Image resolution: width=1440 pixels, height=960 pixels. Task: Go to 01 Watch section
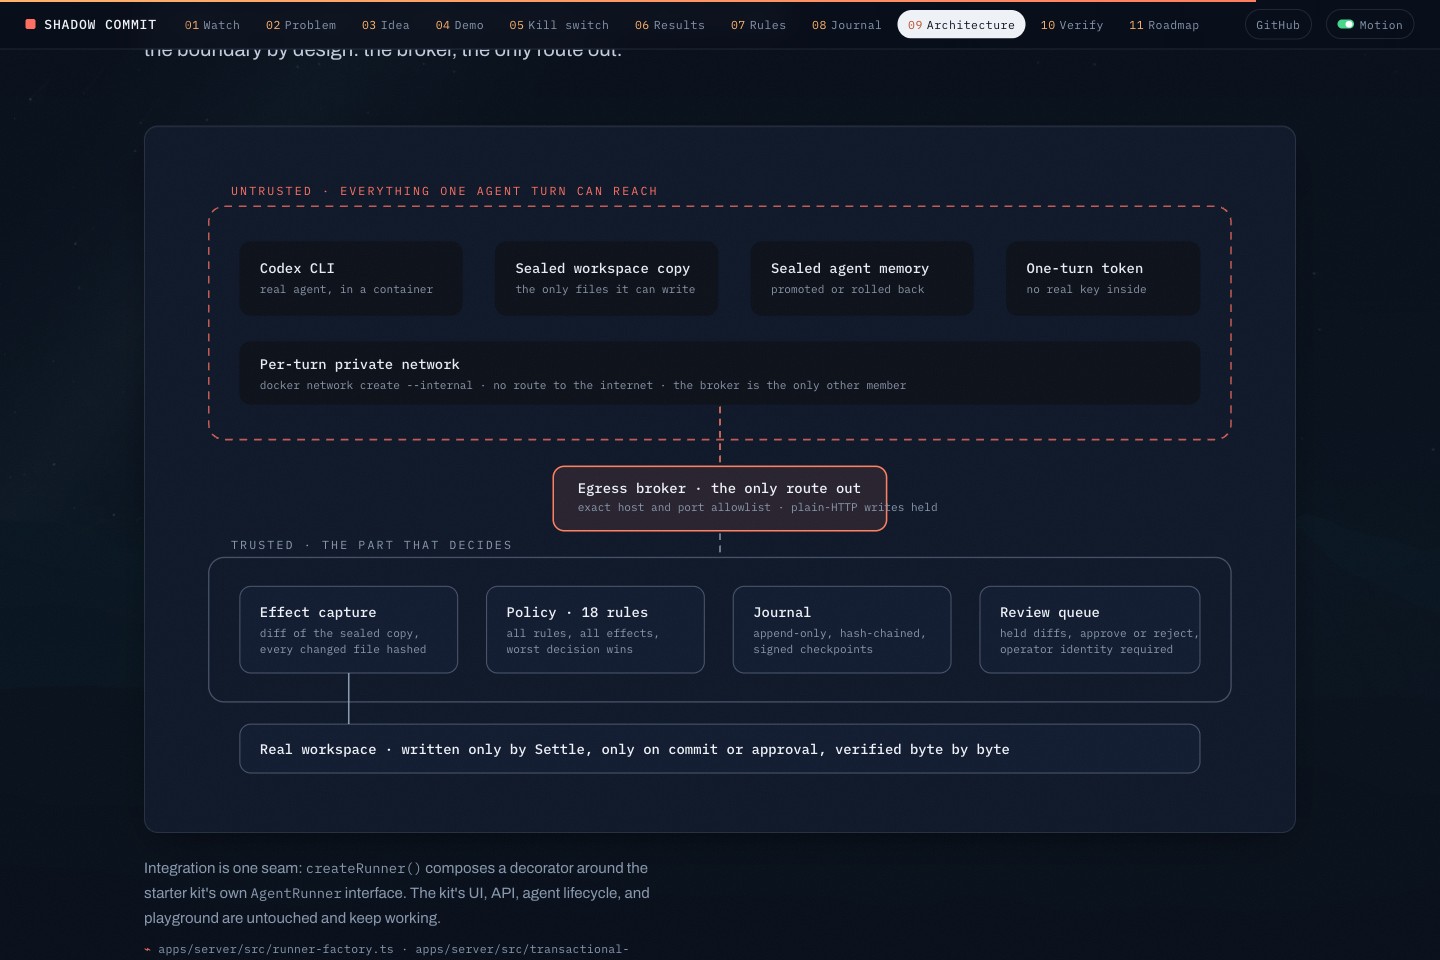212,25
